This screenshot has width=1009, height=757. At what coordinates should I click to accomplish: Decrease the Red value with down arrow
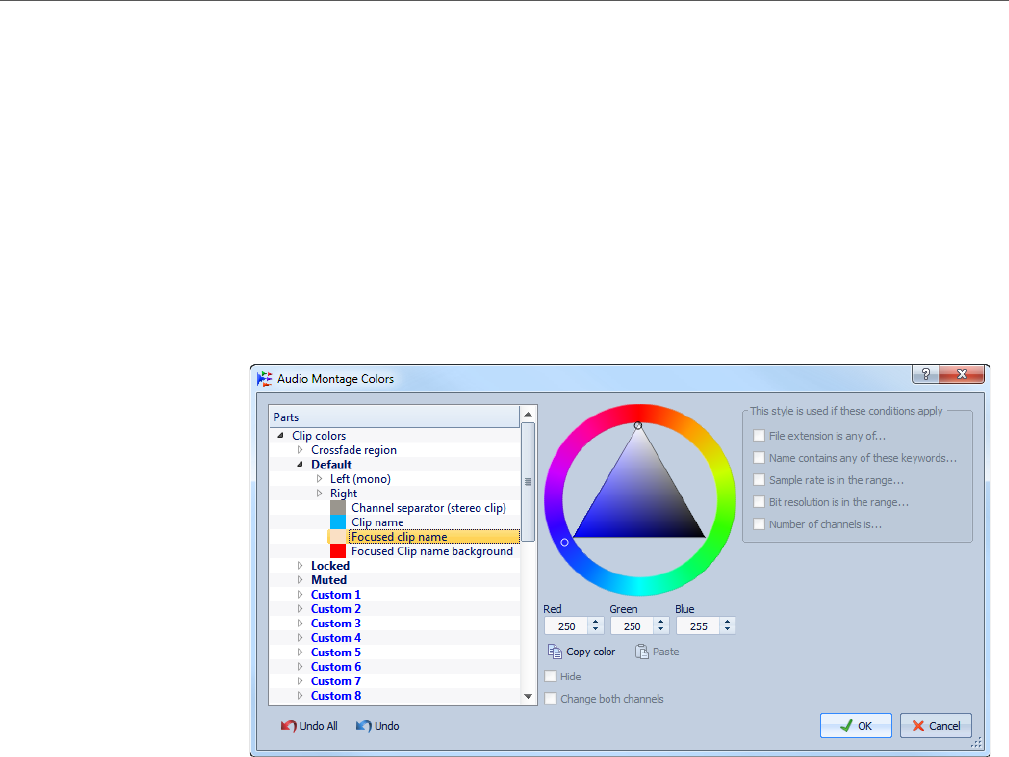596,630
